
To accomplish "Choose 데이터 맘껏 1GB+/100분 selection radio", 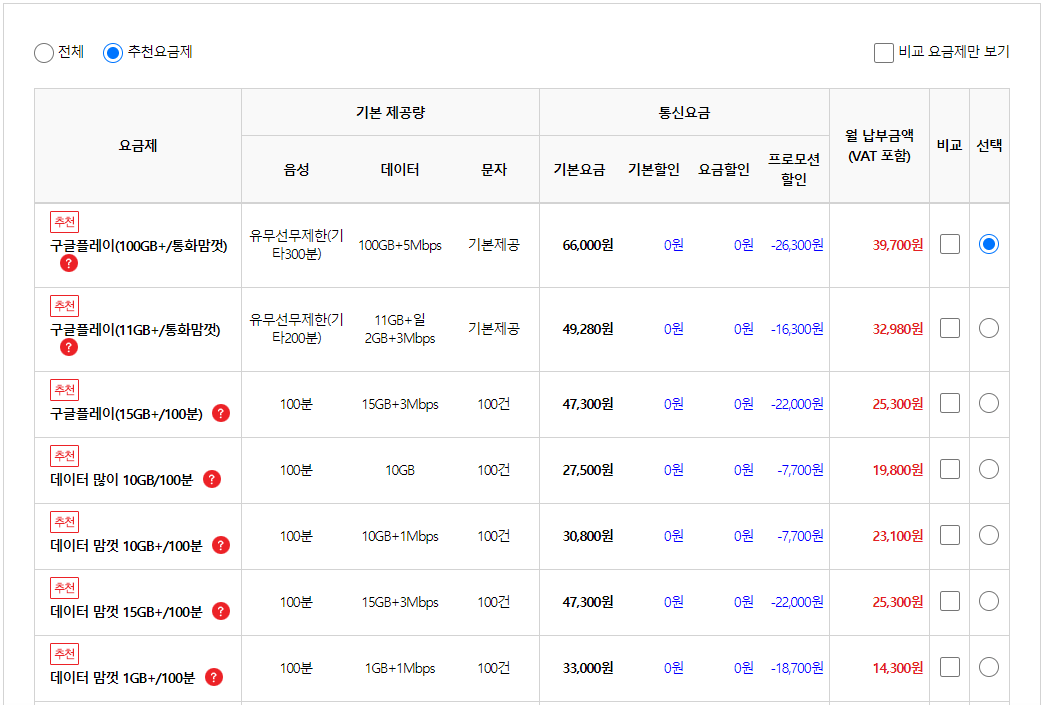I will coord(988,667).
